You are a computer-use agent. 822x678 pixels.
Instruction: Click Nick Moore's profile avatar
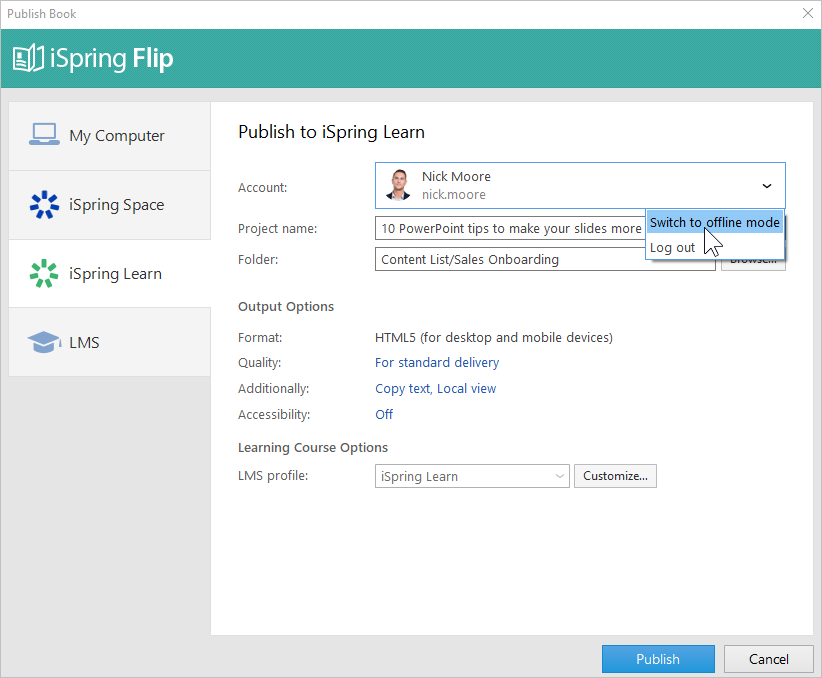(399, 185)
